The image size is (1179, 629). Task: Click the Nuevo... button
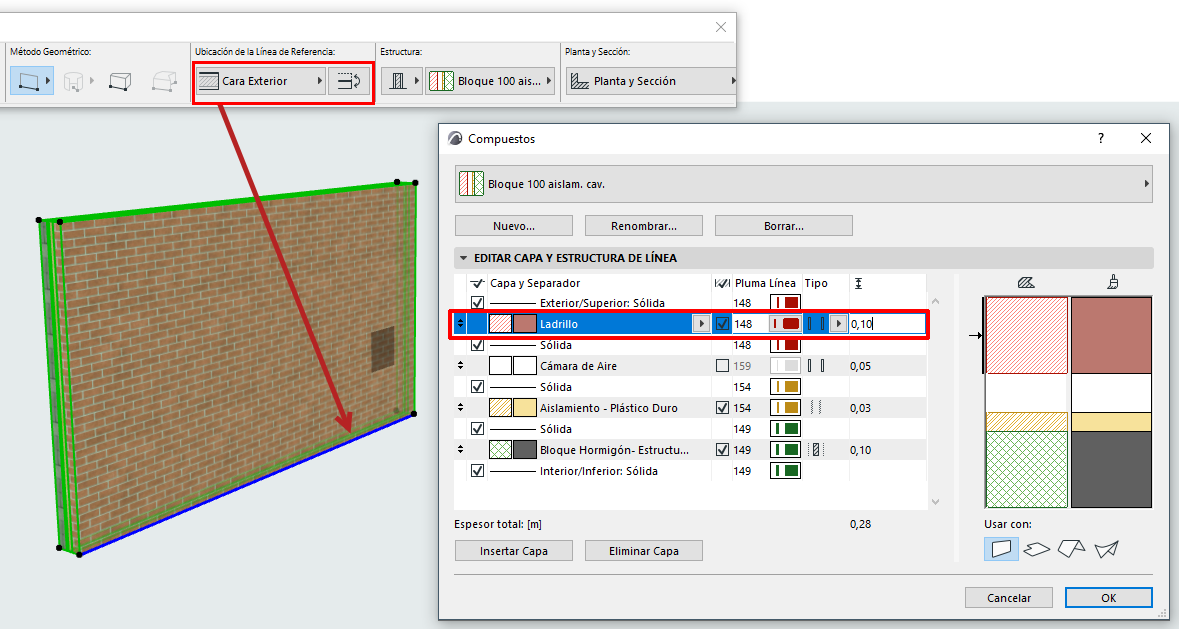click(514, 225)
